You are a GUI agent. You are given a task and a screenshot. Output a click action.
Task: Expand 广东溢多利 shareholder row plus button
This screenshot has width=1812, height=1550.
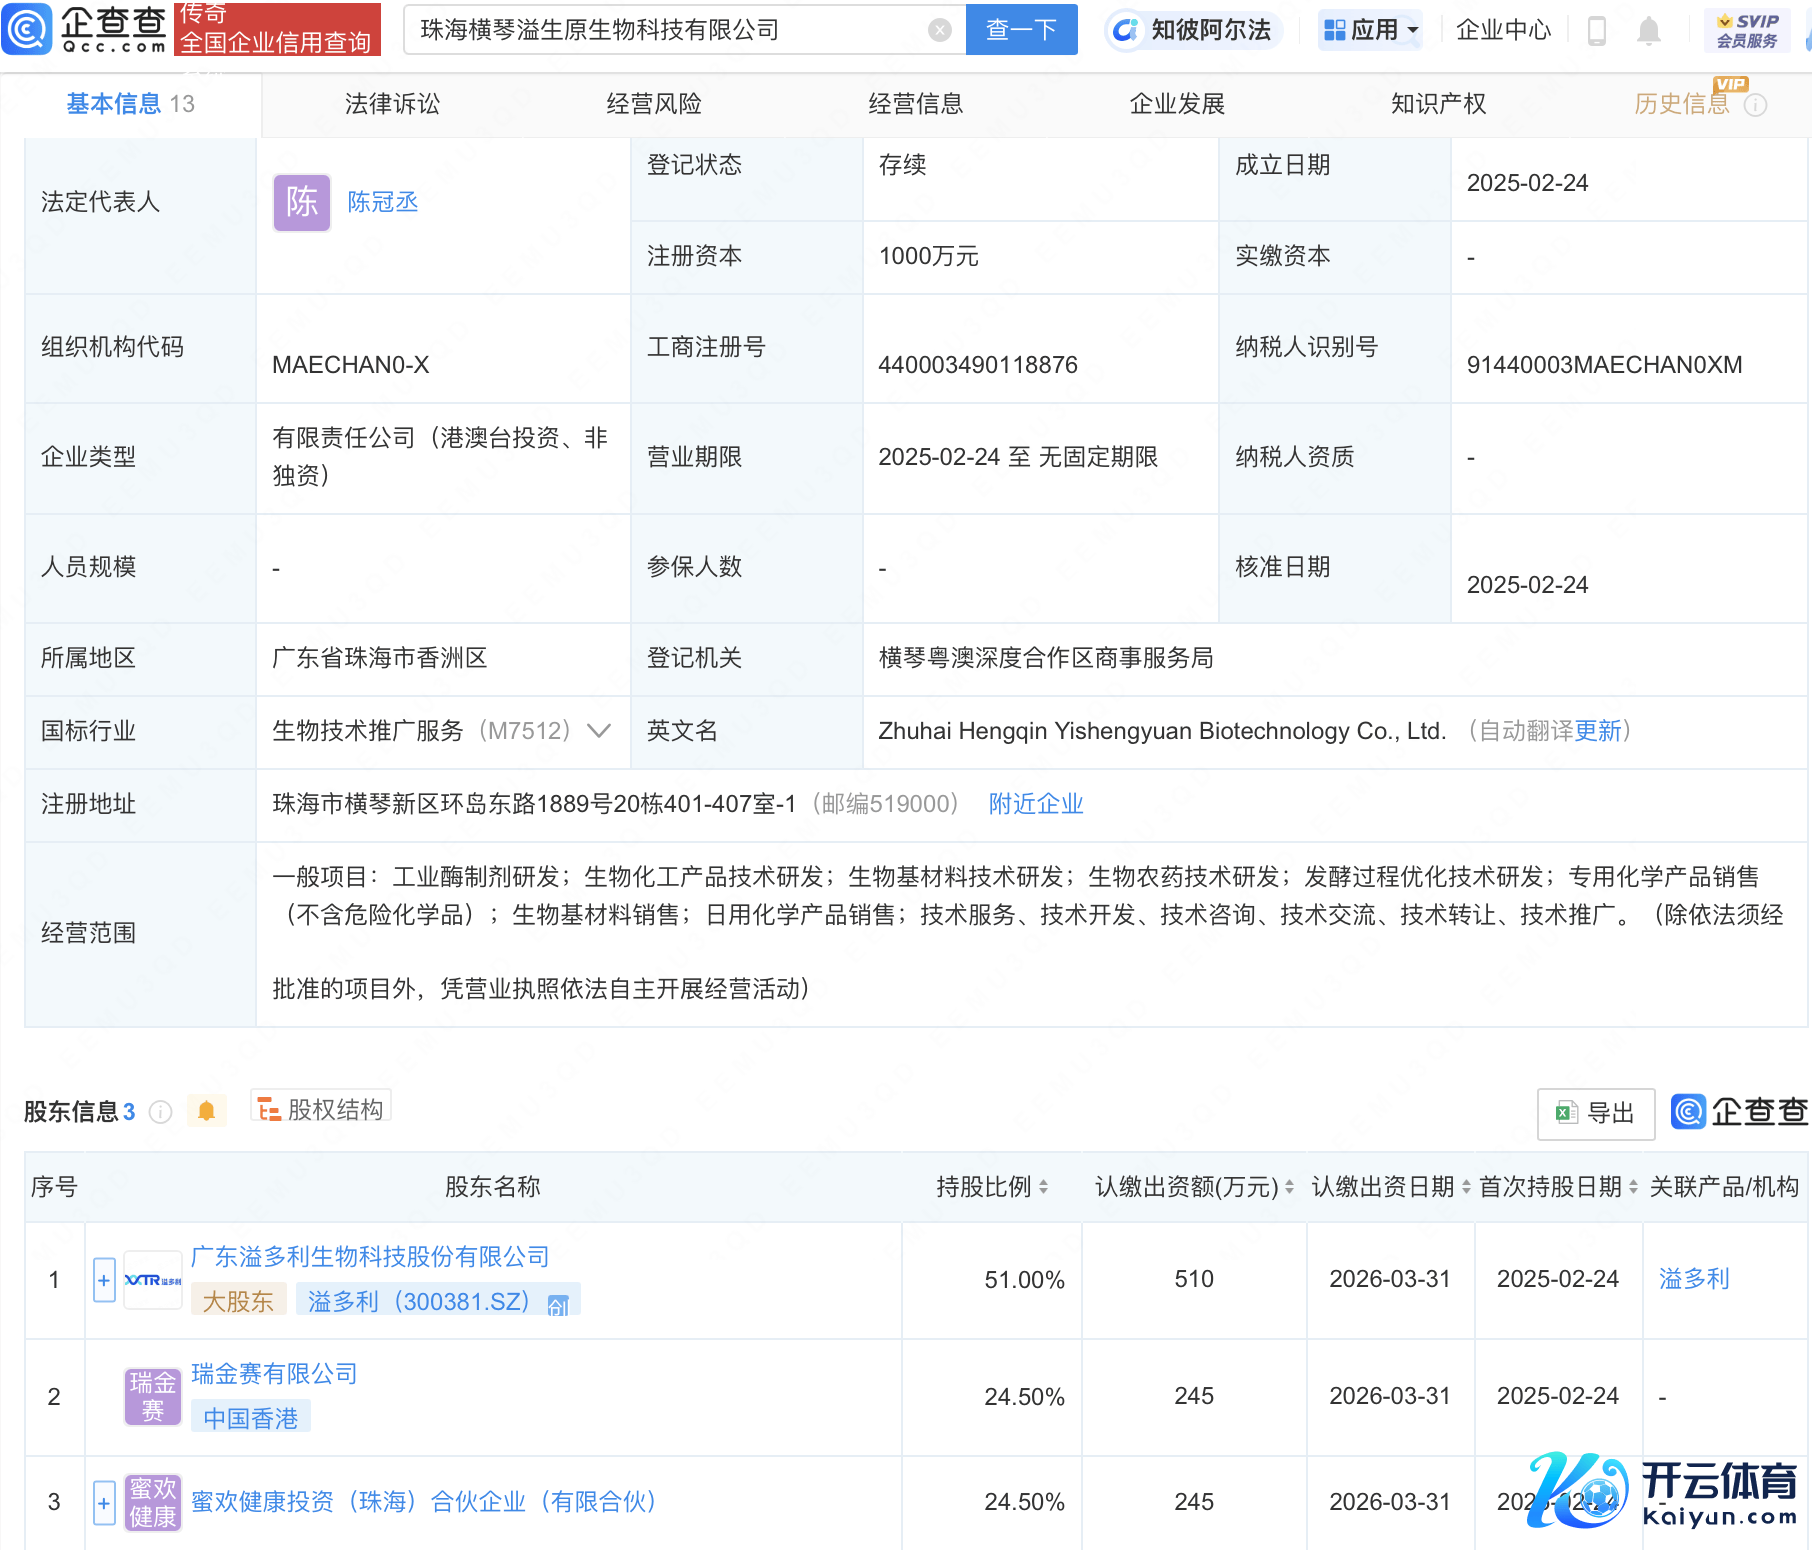coord(104,1280)
